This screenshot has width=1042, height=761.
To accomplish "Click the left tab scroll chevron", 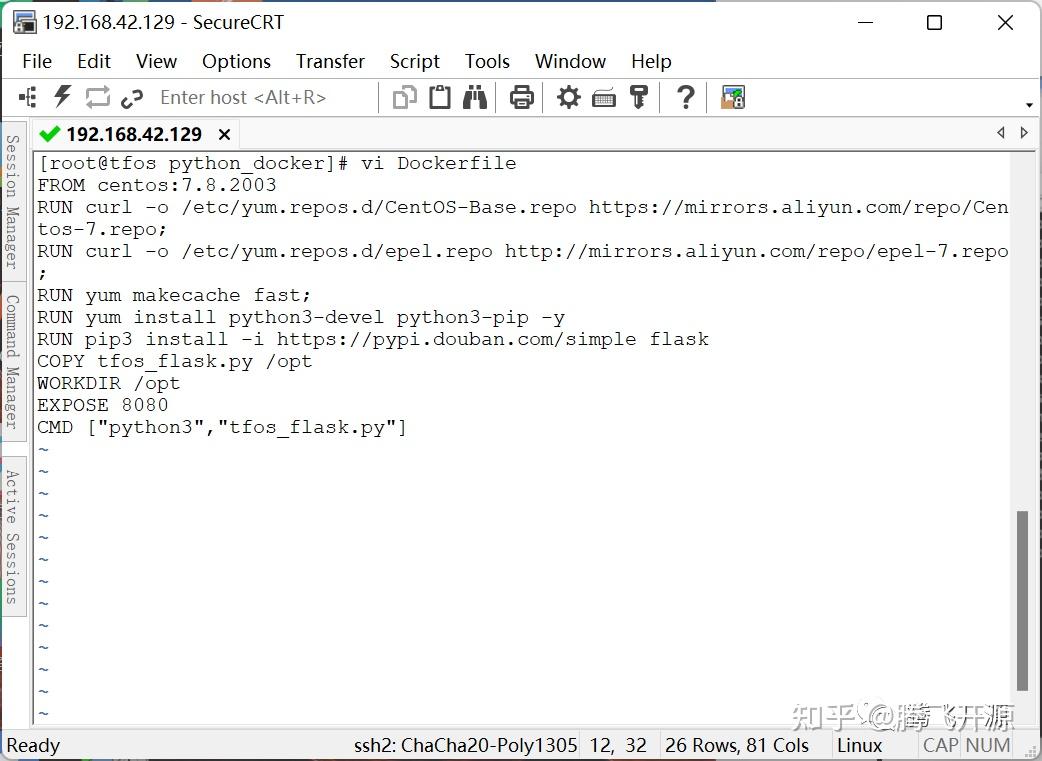I will pos(1001,132).
